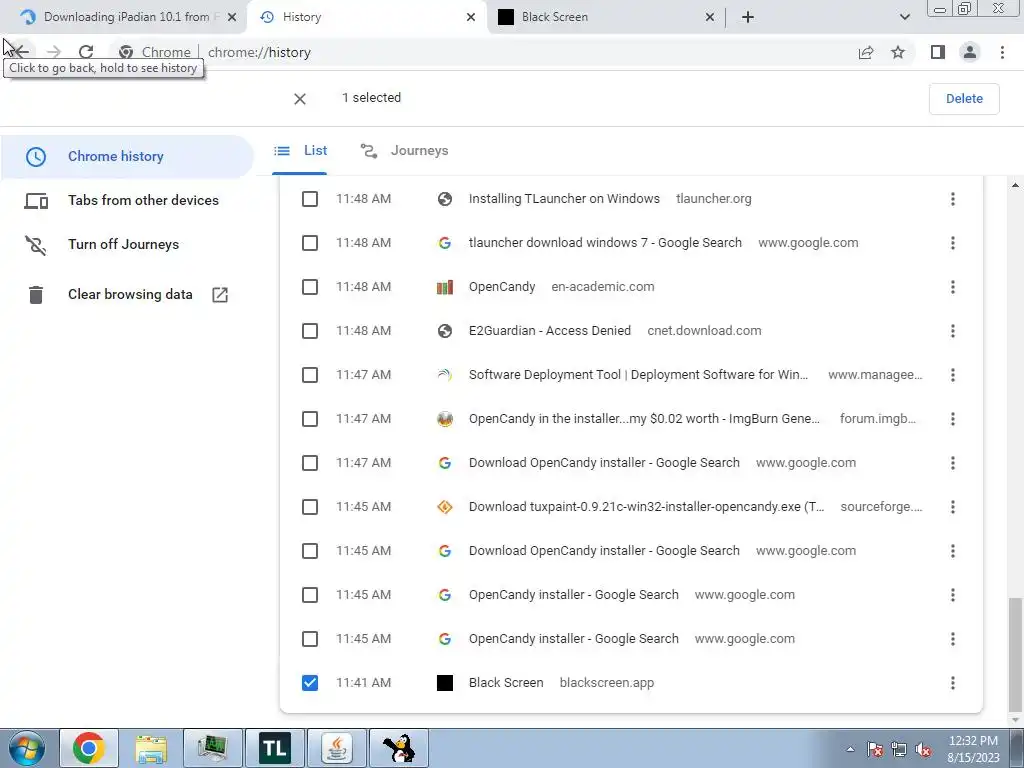Click the Action Center flag tray icon
The width and height of the screenshot is (1024, 768).
coord(874,750)
